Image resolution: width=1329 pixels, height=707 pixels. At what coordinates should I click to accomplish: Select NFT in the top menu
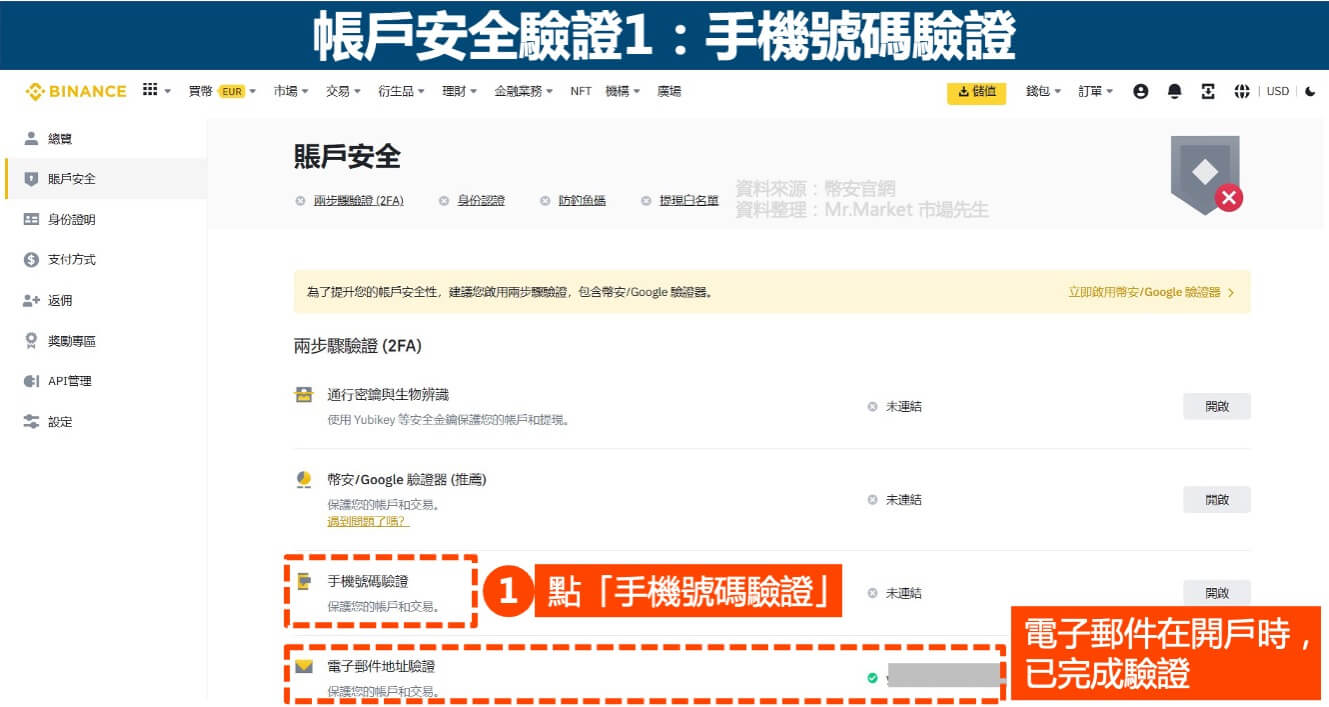[x=581, y=91]
